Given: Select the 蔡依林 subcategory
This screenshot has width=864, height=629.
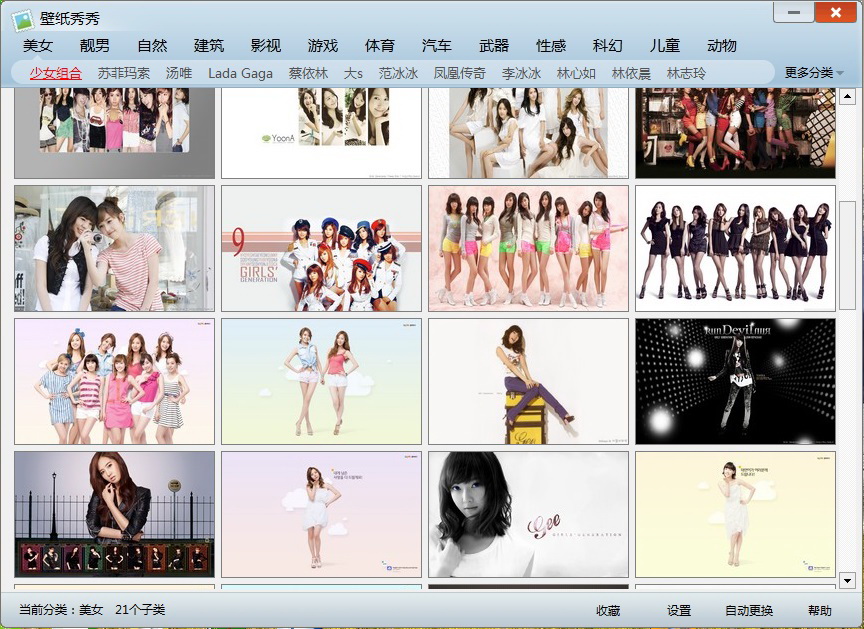Looking at the screenshot, I should (308, 73).
